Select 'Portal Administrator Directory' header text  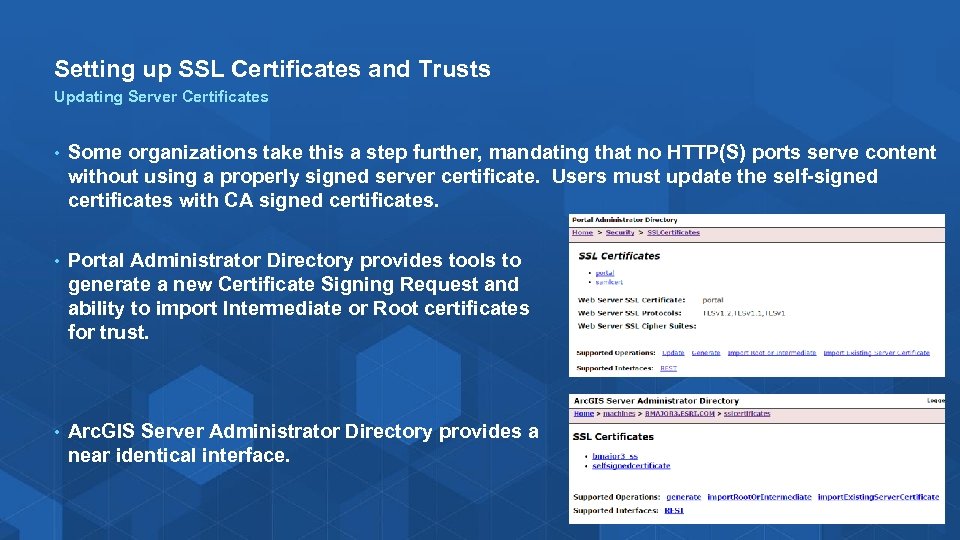point(624,219)
